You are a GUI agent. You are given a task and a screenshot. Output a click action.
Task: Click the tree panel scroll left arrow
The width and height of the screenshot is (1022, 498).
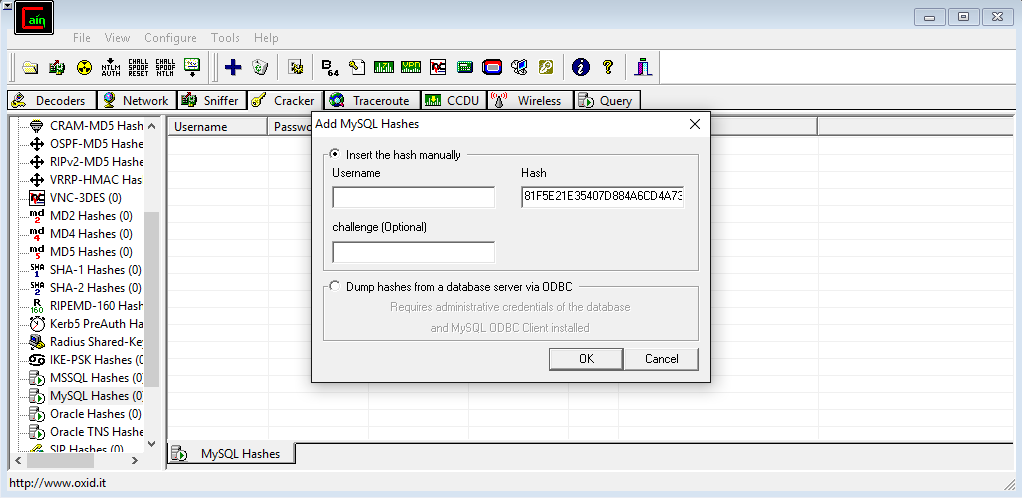(x=18, y=460)
